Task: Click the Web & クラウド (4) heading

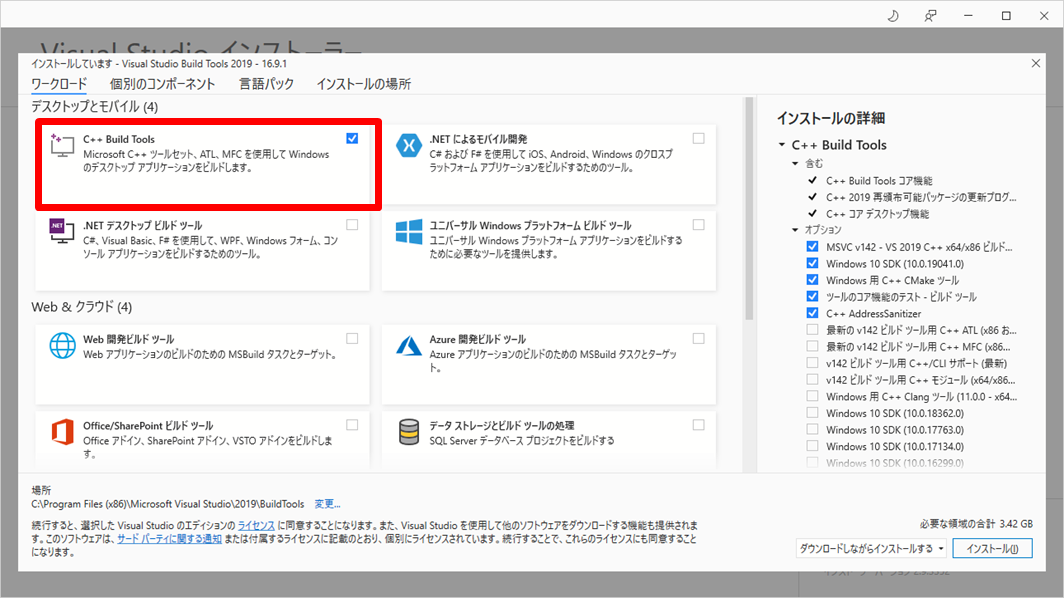Action: pos(81,307)
